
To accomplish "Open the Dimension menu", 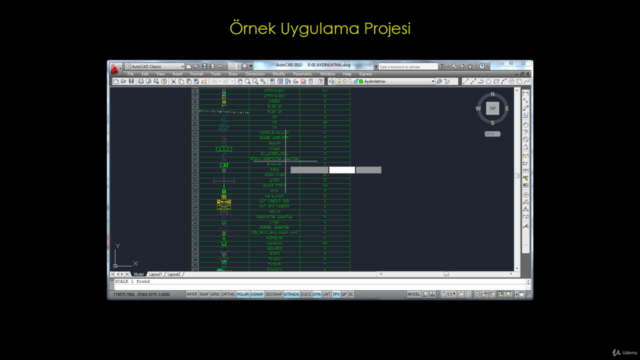I will click(x=255, y=74).
